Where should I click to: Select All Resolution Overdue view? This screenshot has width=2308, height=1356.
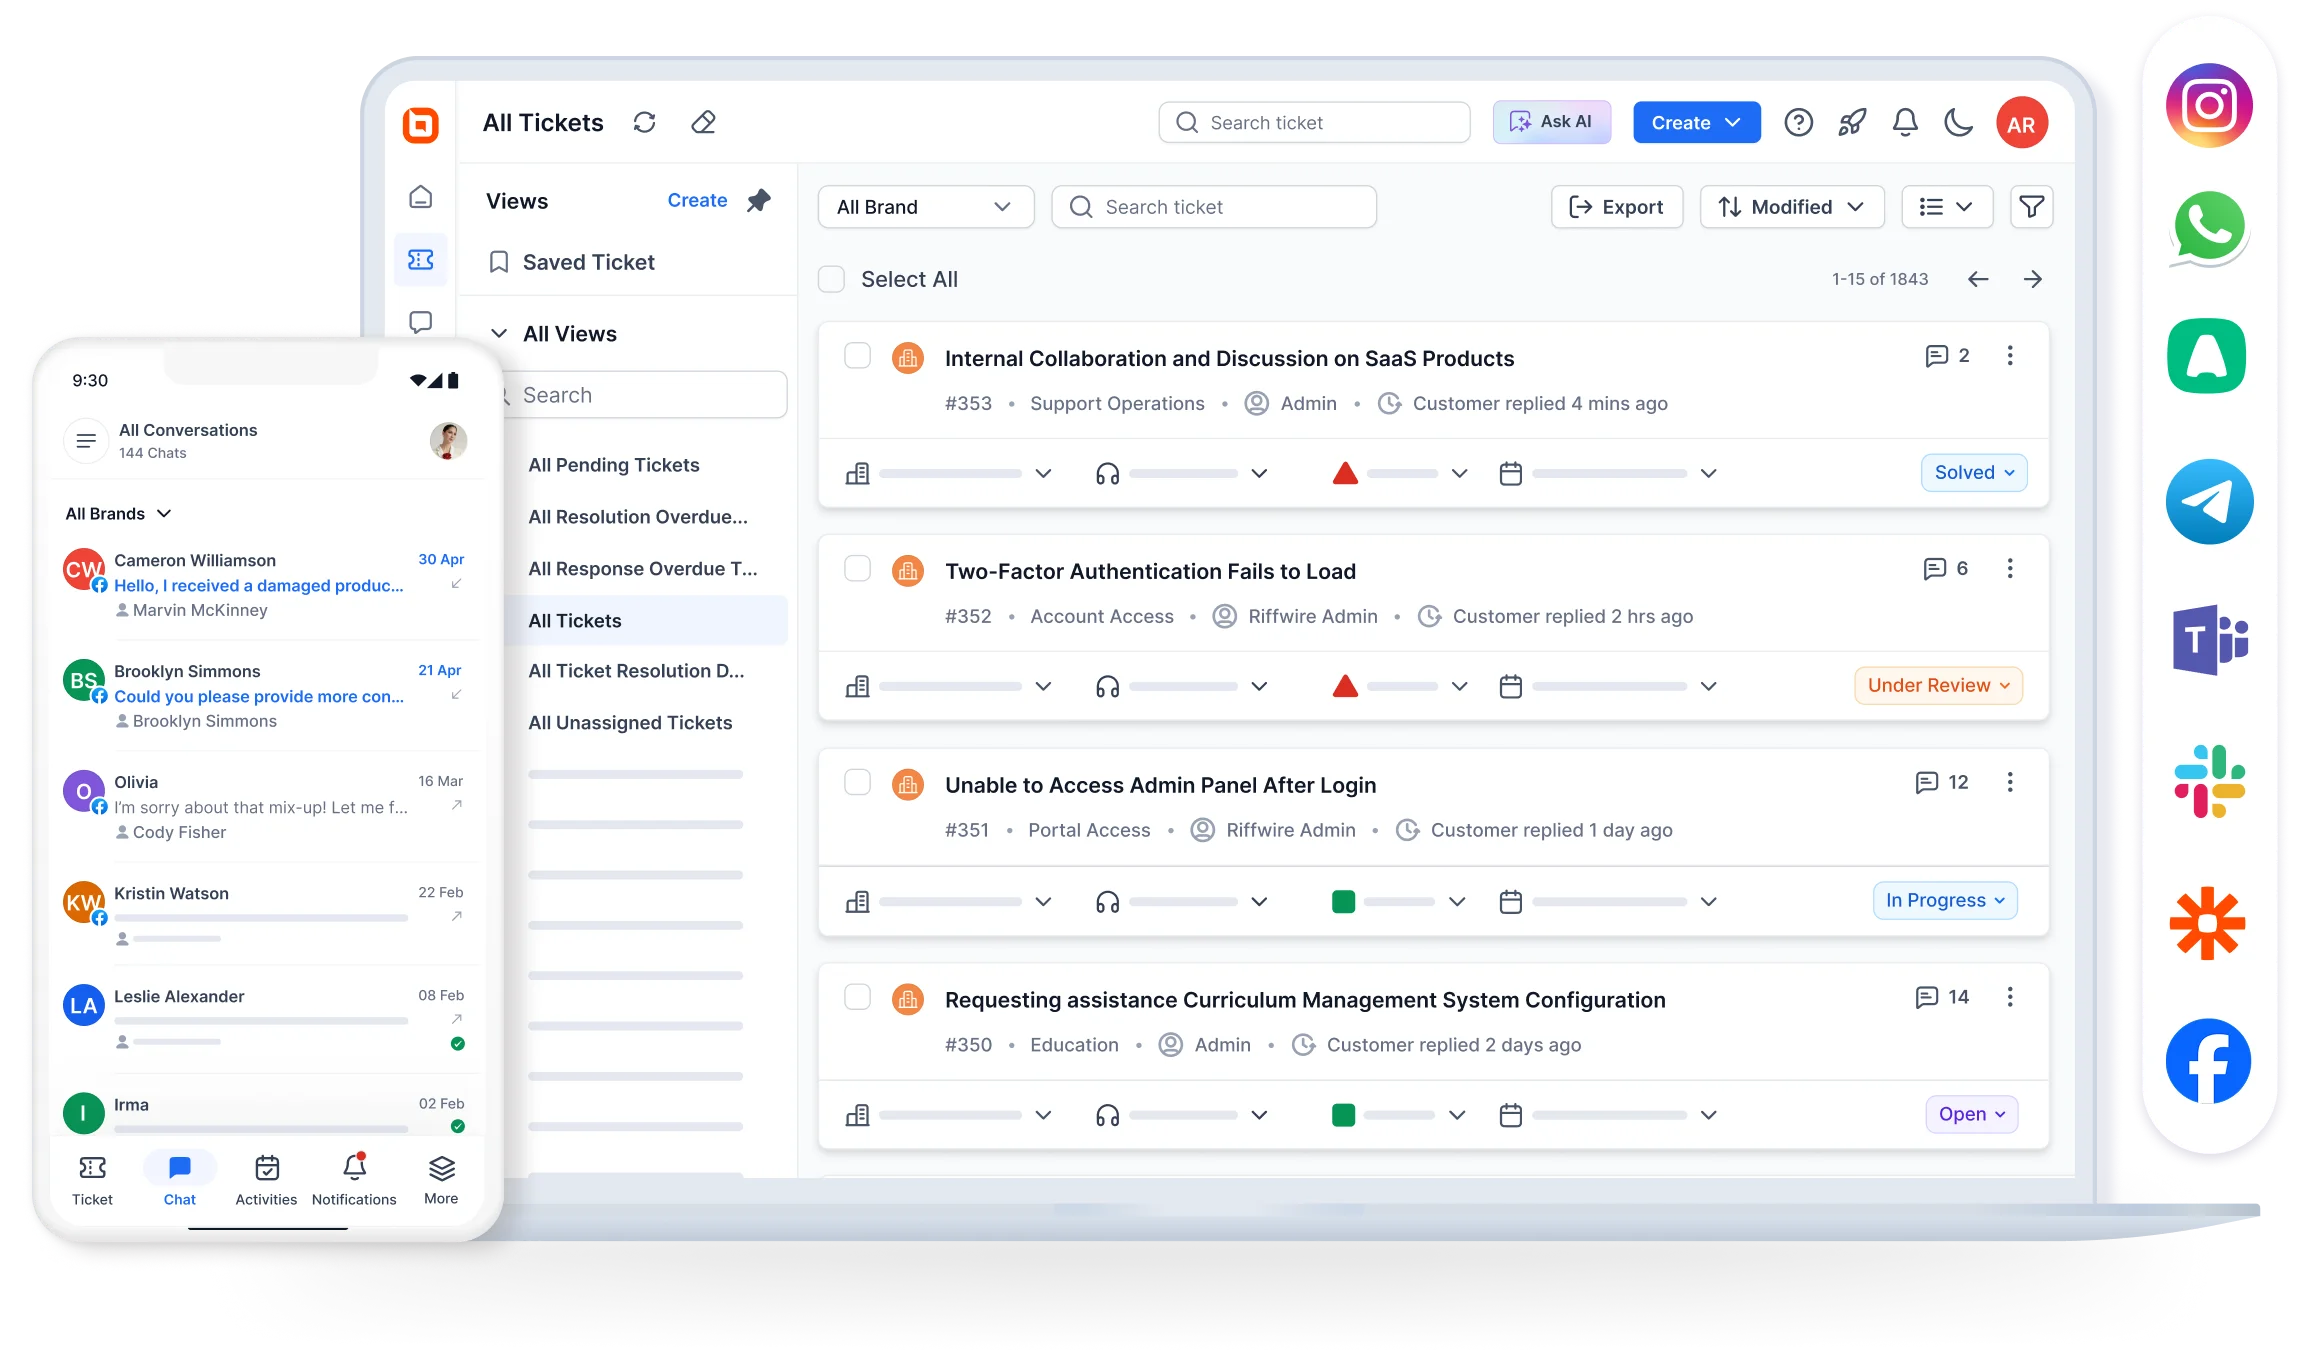pyautogui.click(x=638, y=517)
